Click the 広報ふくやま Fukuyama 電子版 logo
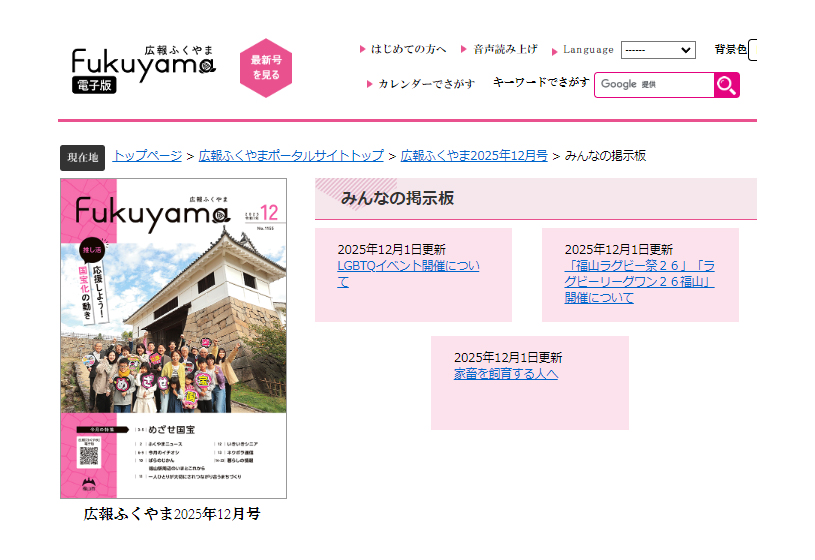 coord(143,68)
